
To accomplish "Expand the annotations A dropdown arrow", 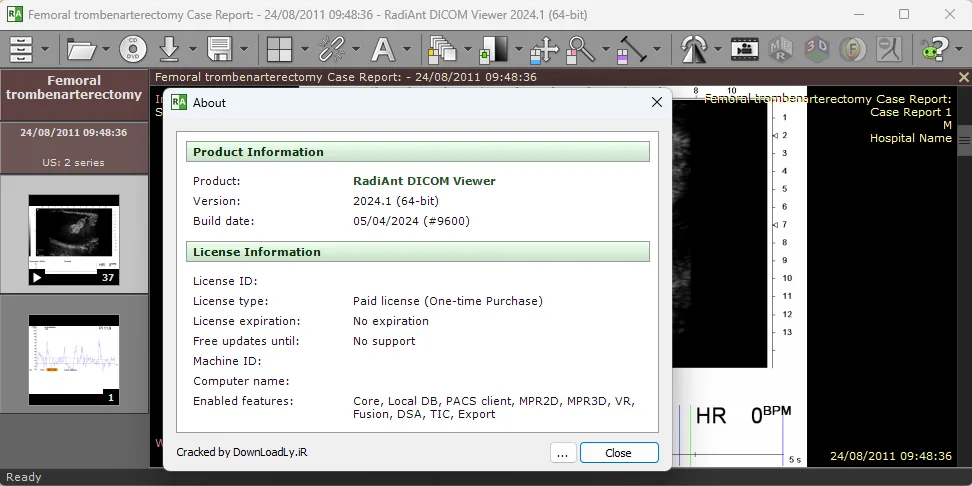I will 407,50.
